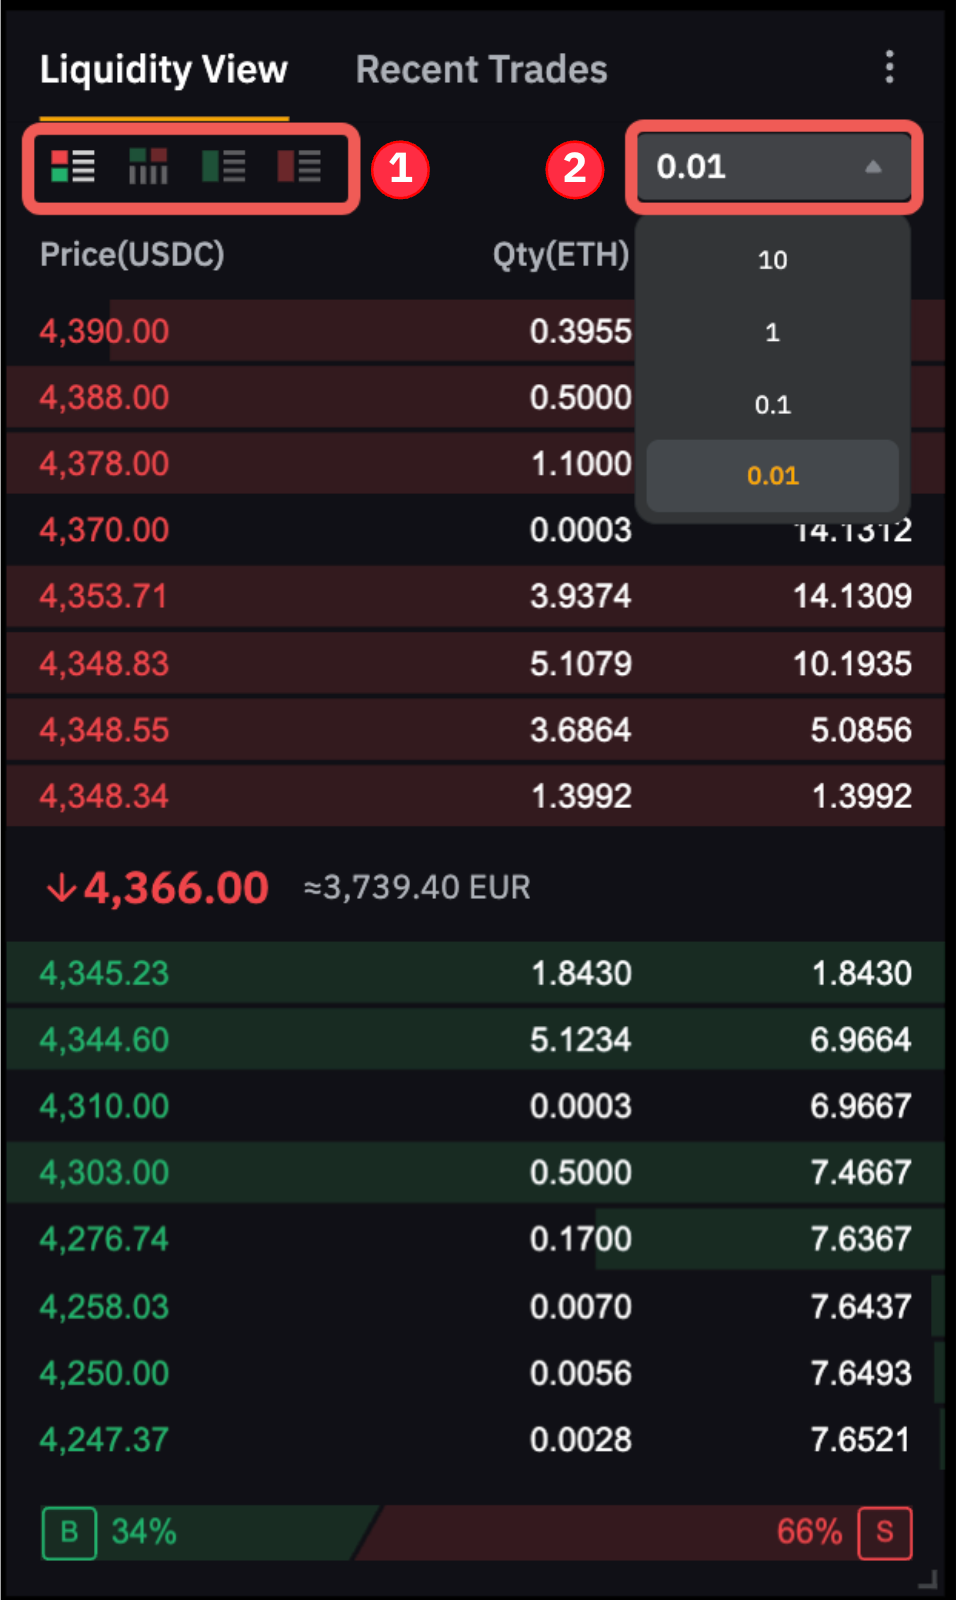Click the red S sell indicator icon
The width and height of the screenshot is (956, 1600).
(884, 1532)
